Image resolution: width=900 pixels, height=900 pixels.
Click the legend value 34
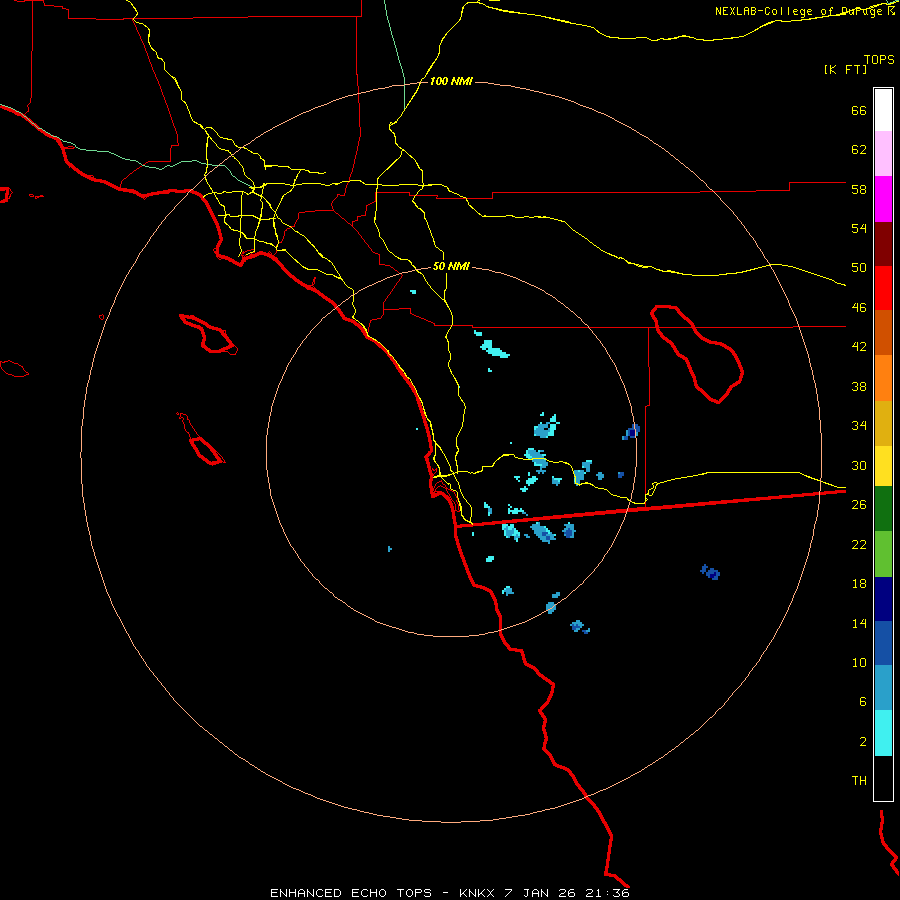[x=859, y=426]
